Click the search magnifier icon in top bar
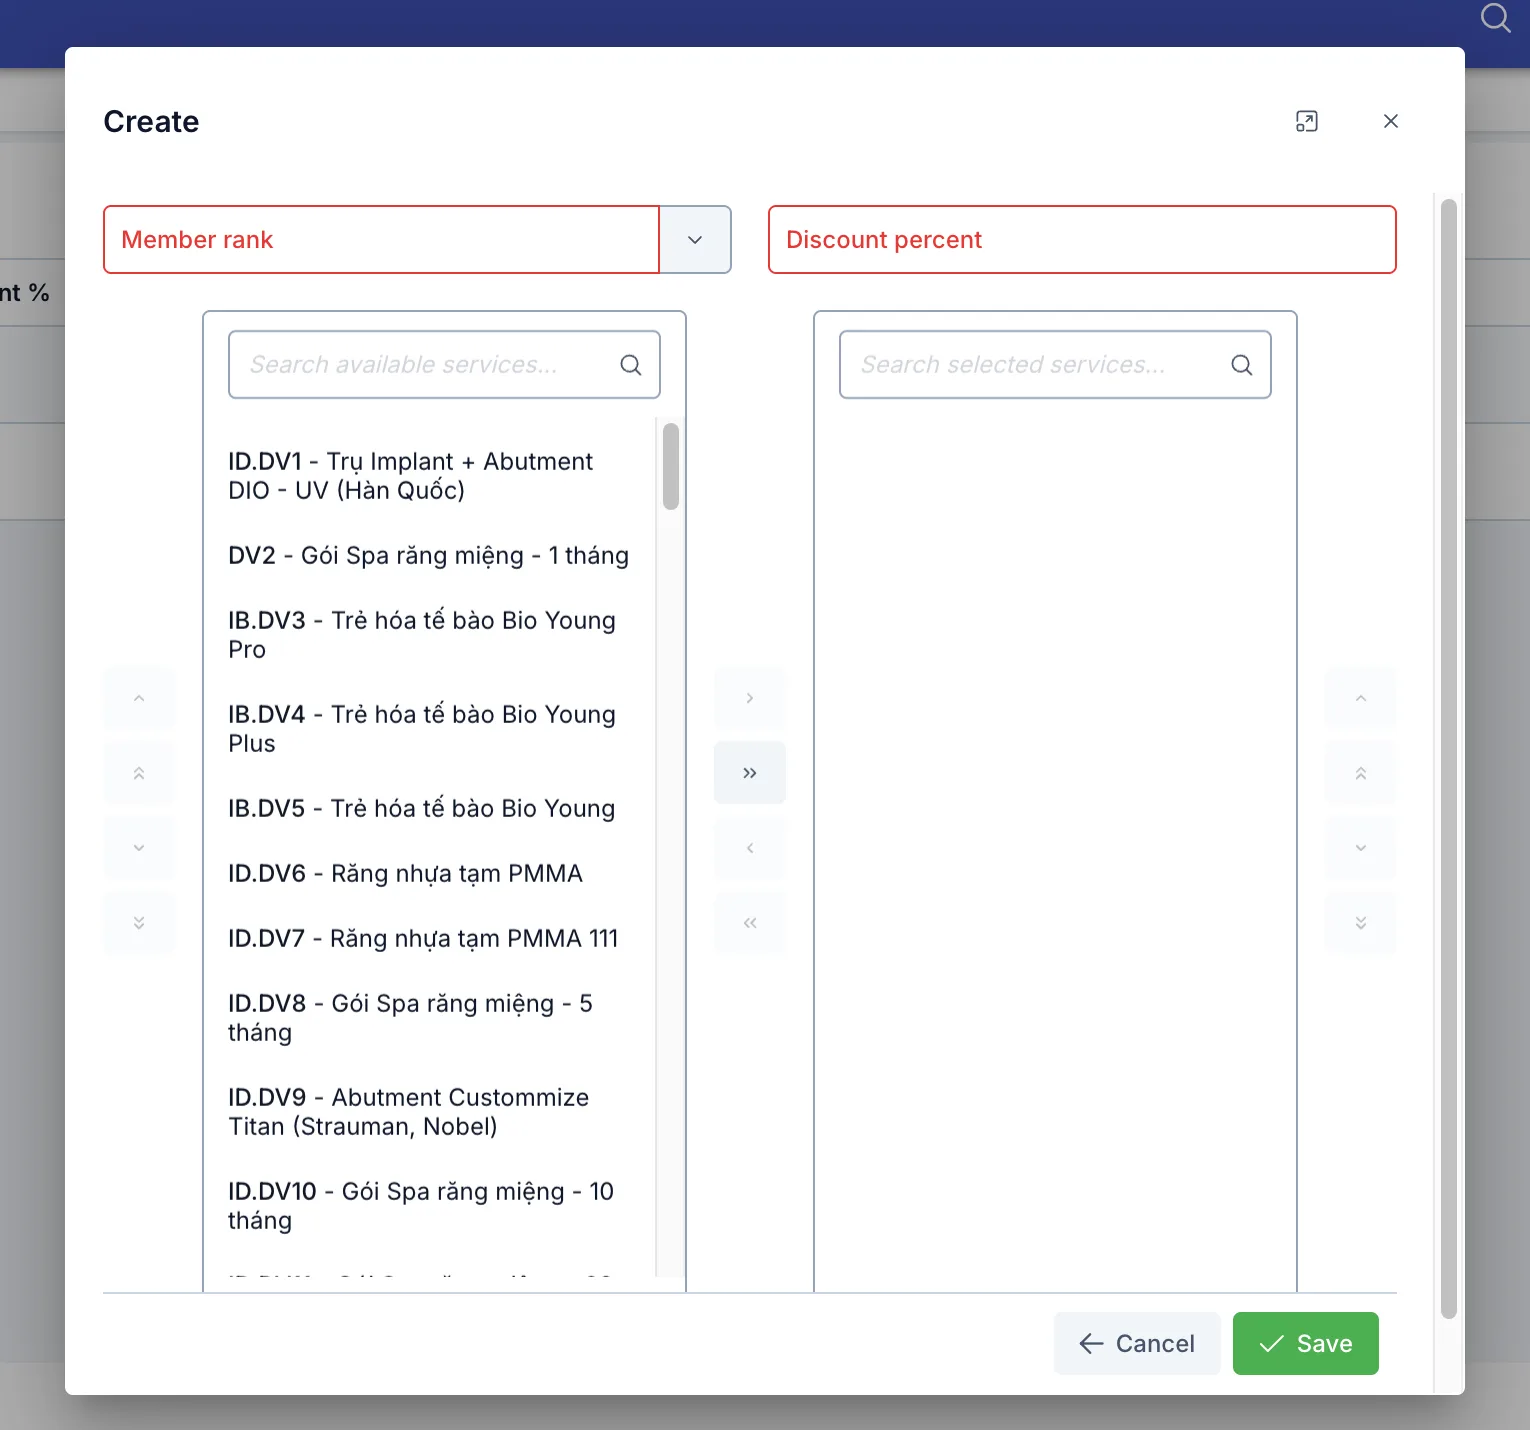This screenshot has height=1430, width=1530. (x=1495, y=18)
